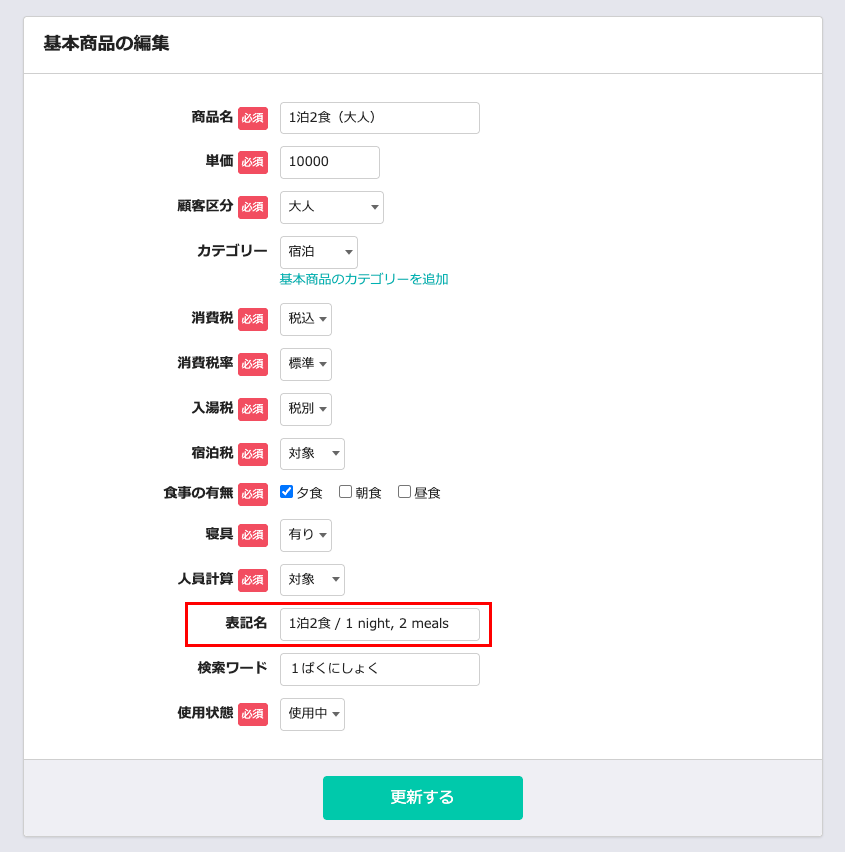The height and width of the screenshot is (852, 845).
Task: Focus the 検索ワード input field
Action: coord(379,669)
